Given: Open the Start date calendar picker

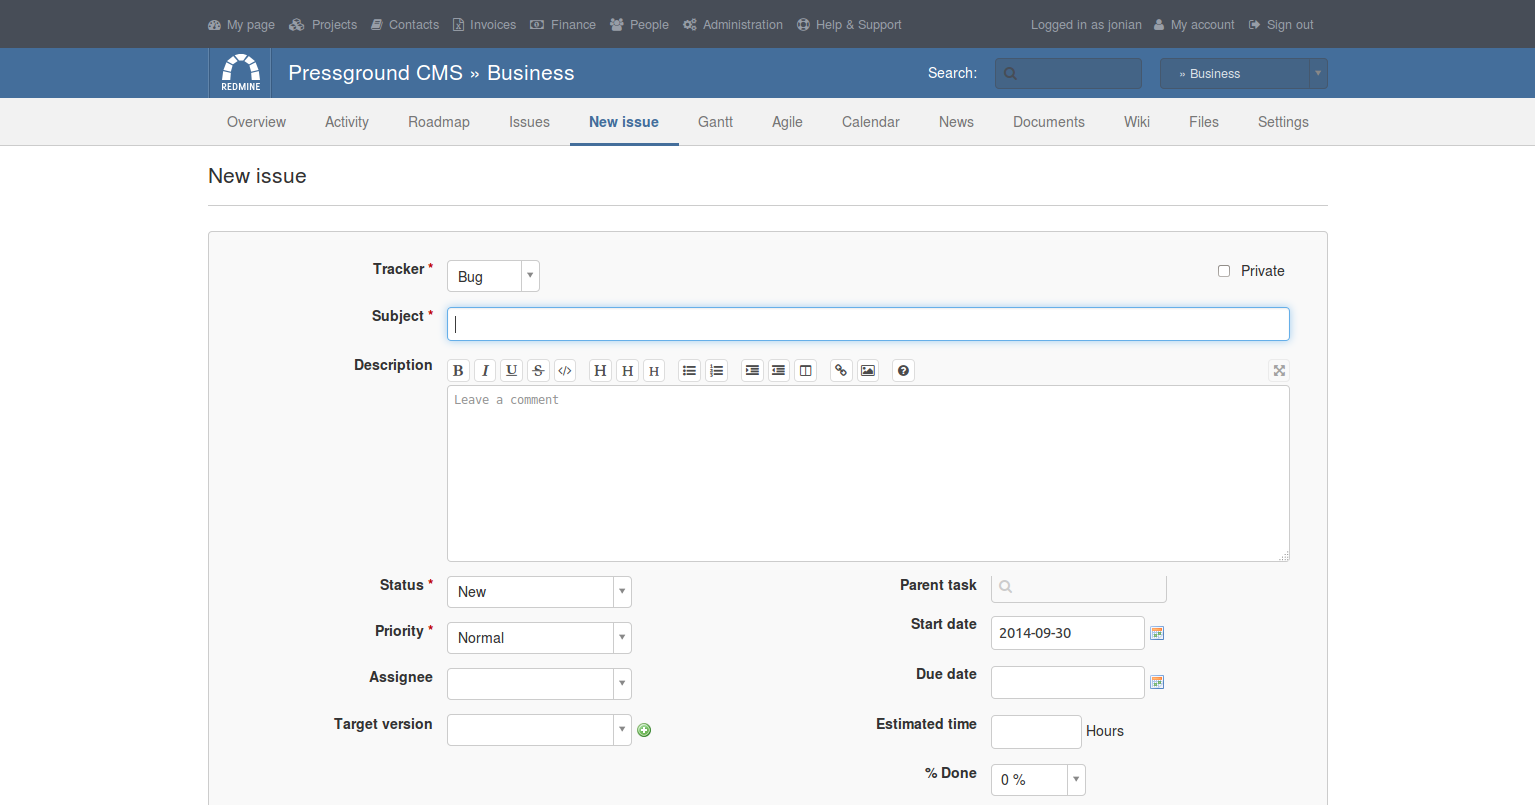Looking at the screenshot, I should 1157,633.
